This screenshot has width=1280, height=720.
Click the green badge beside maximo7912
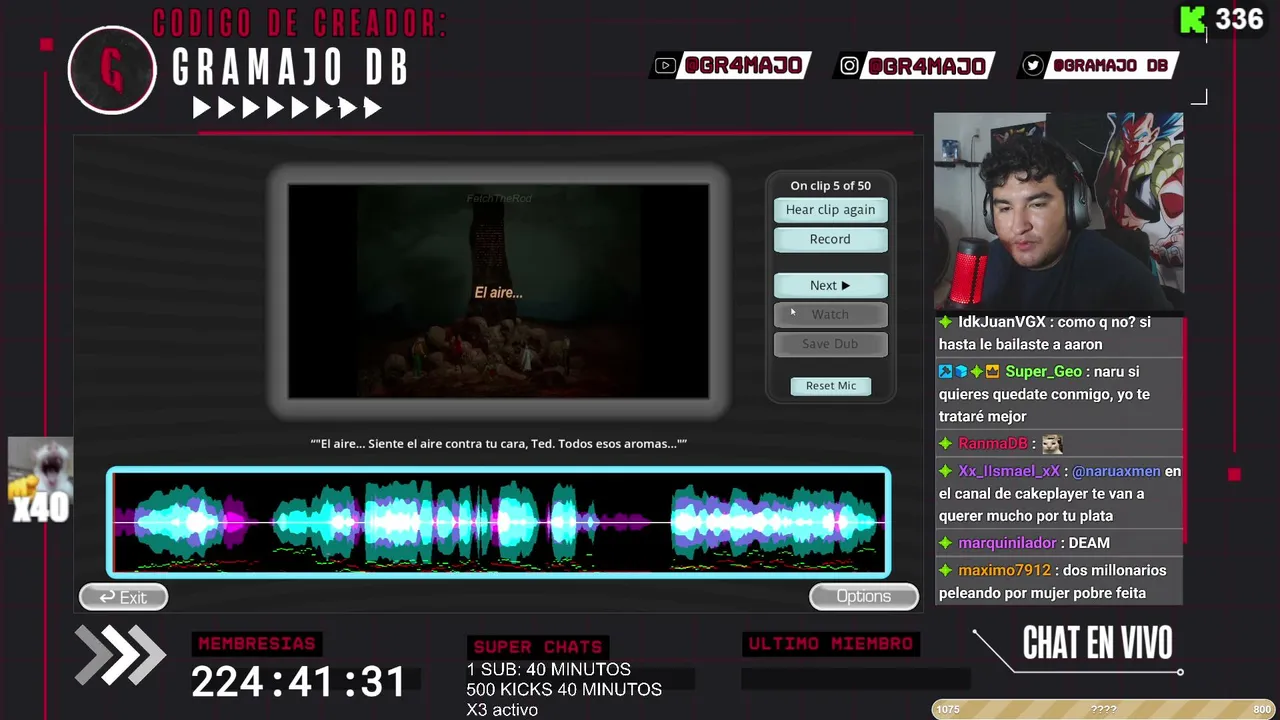(945, 570)
